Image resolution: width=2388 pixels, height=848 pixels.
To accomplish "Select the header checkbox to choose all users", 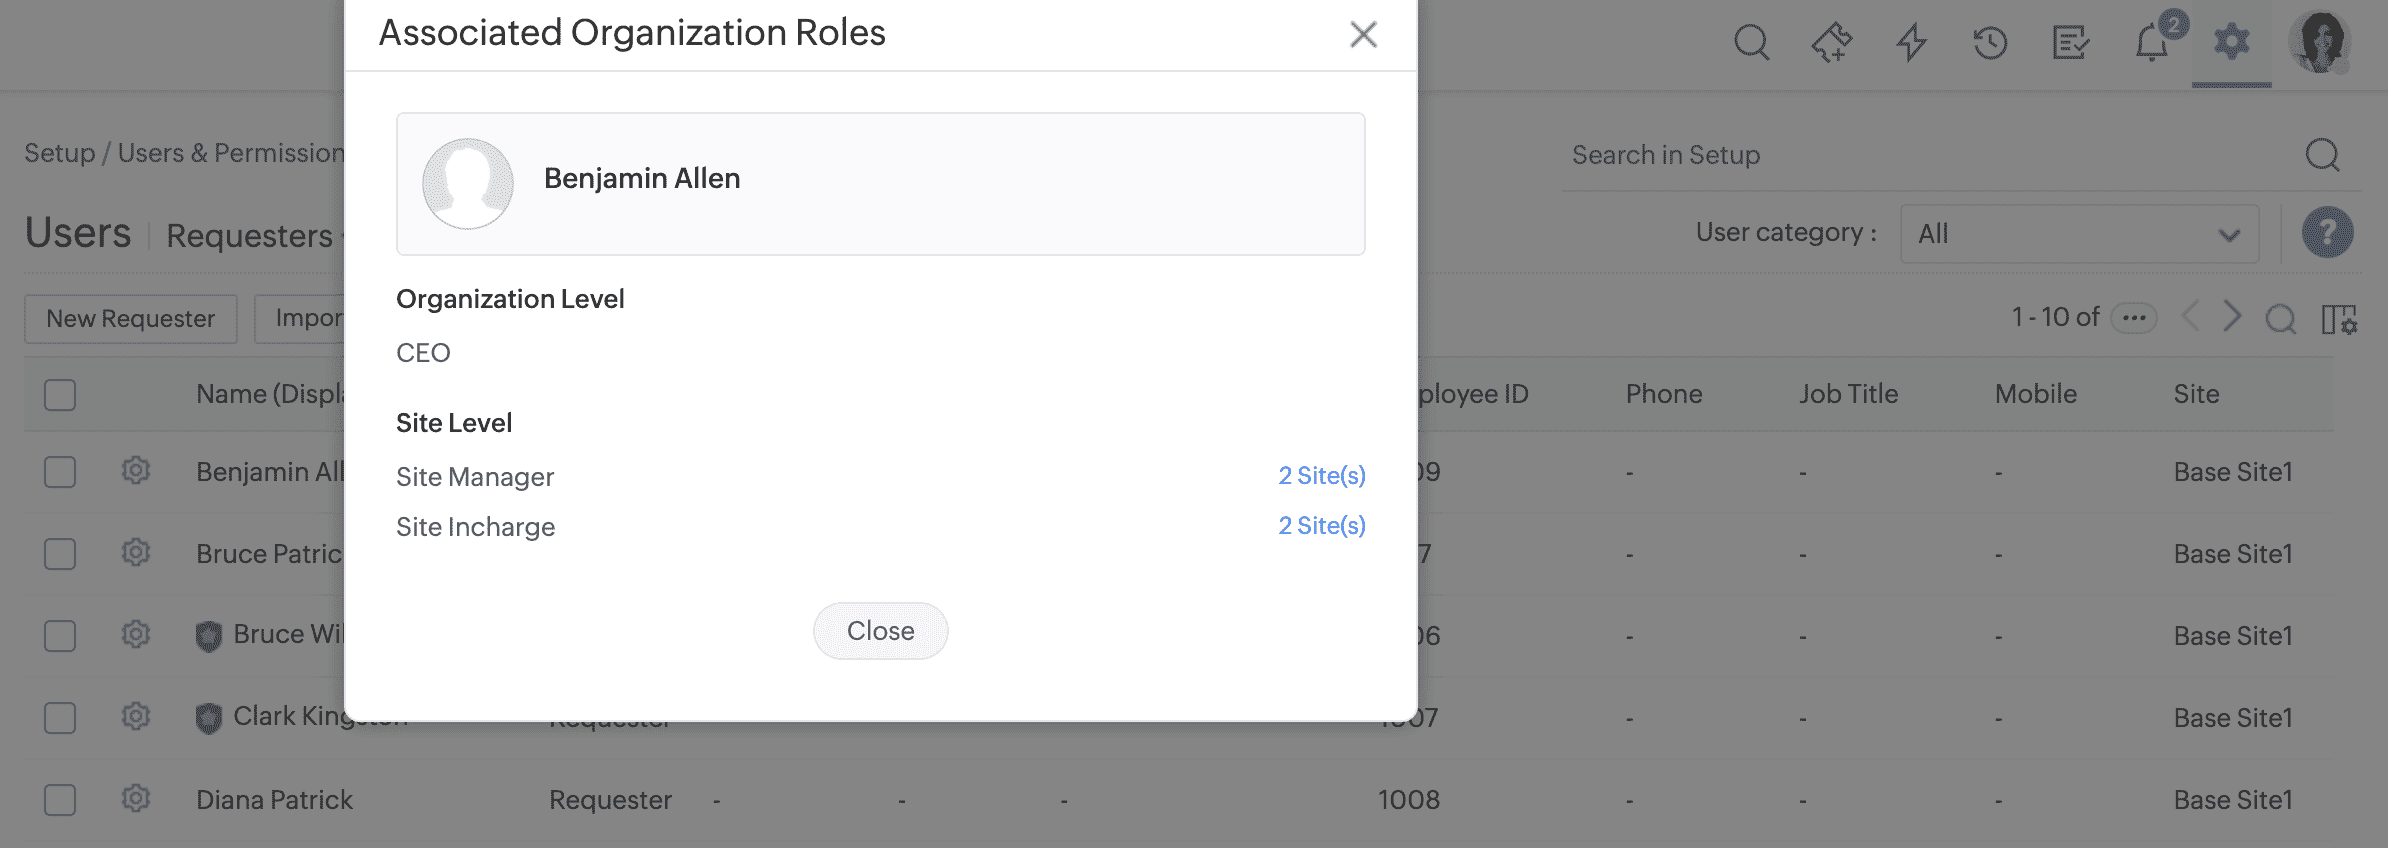I will 59,394.
